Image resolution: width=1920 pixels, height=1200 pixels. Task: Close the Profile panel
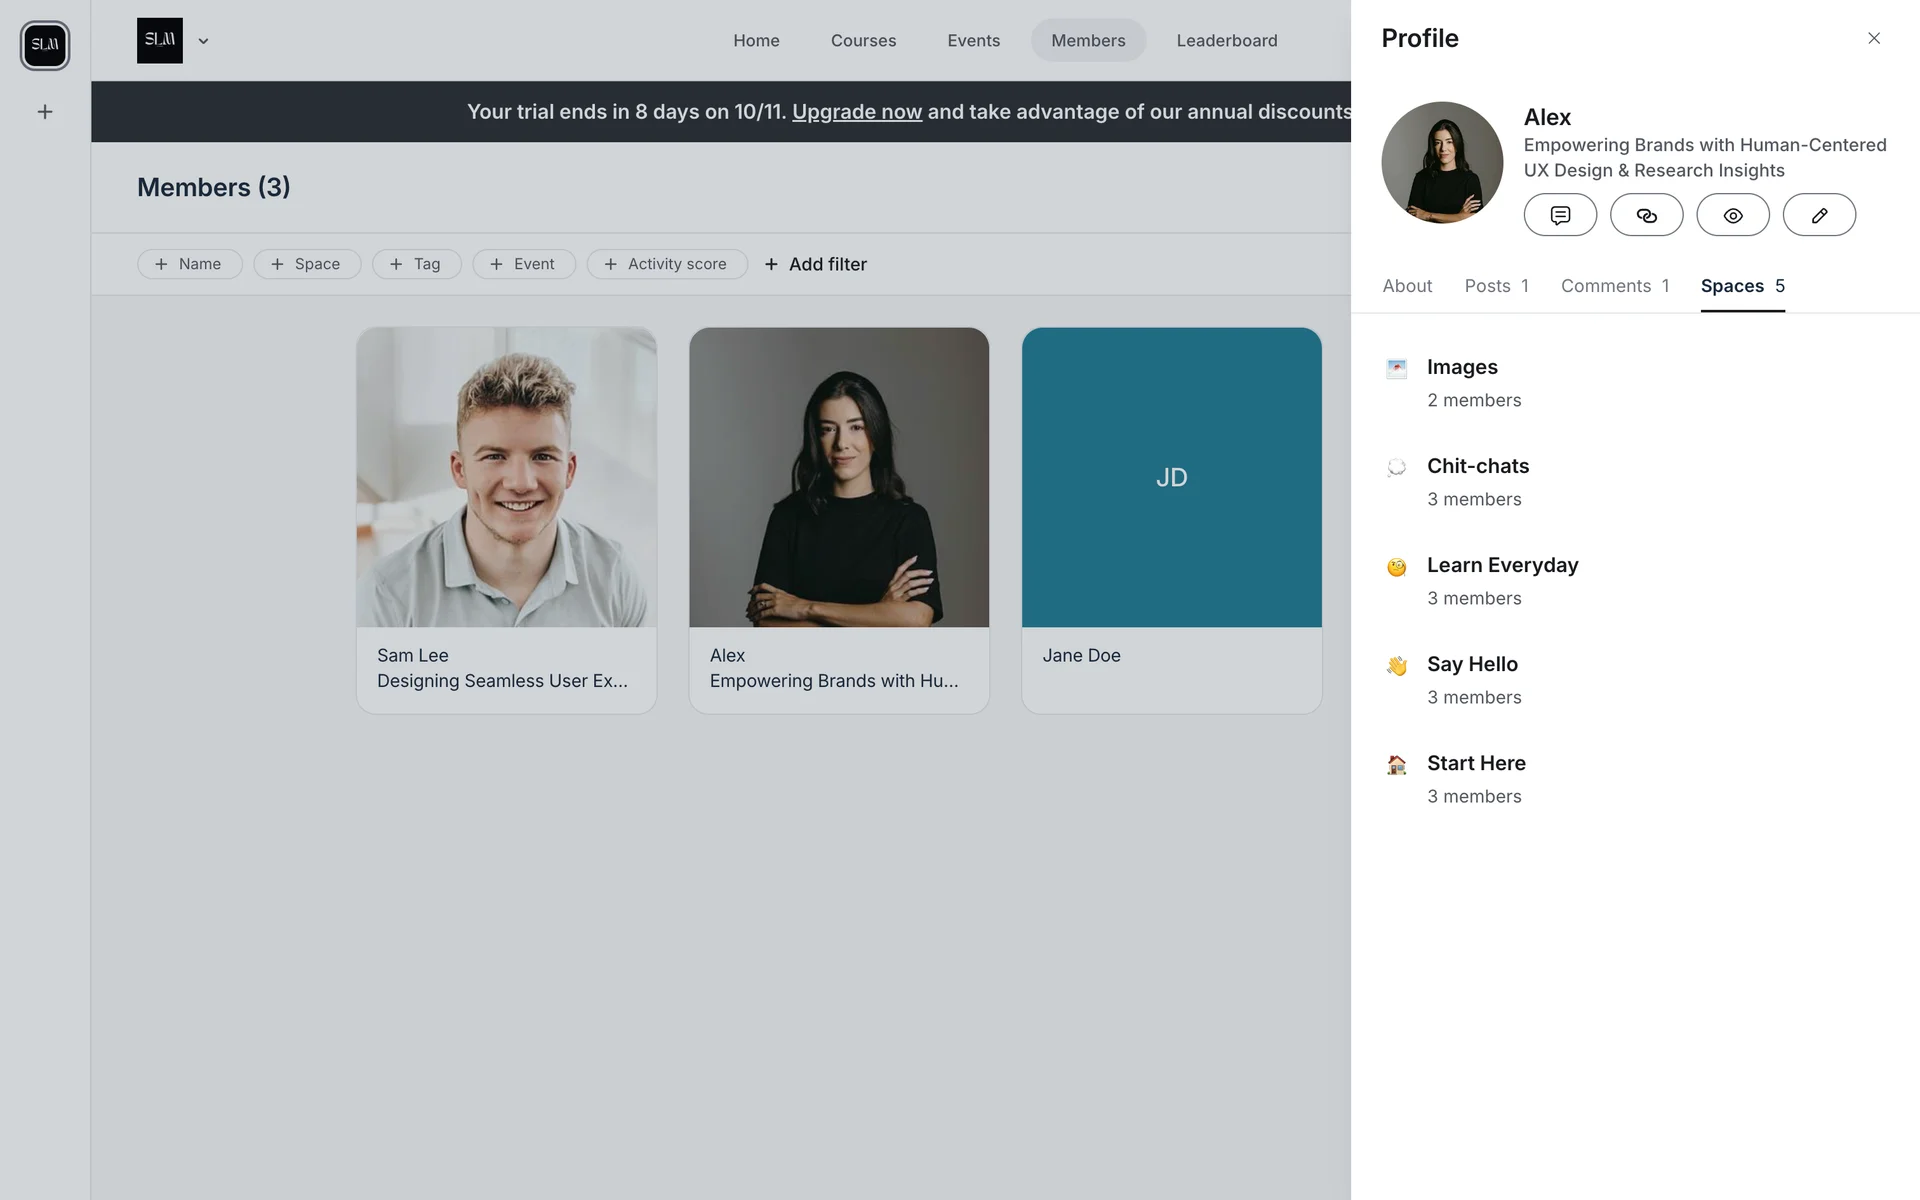pos(1874,38)
